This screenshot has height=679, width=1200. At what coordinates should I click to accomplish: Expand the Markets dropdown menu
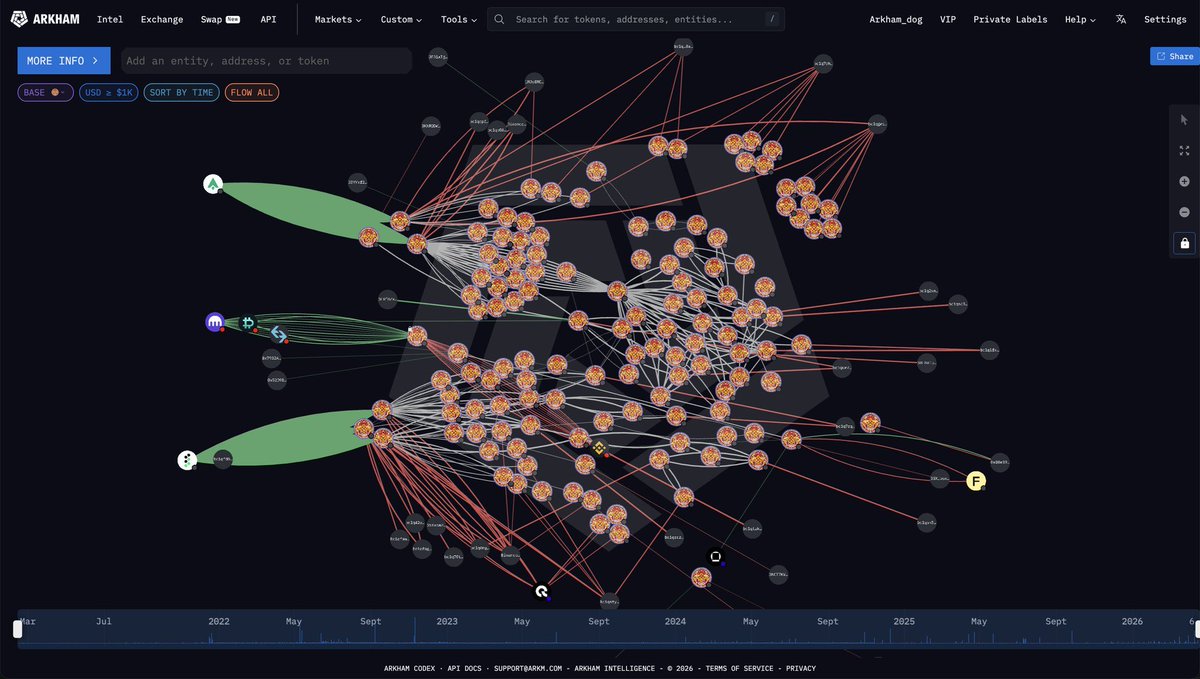point(338,19)
